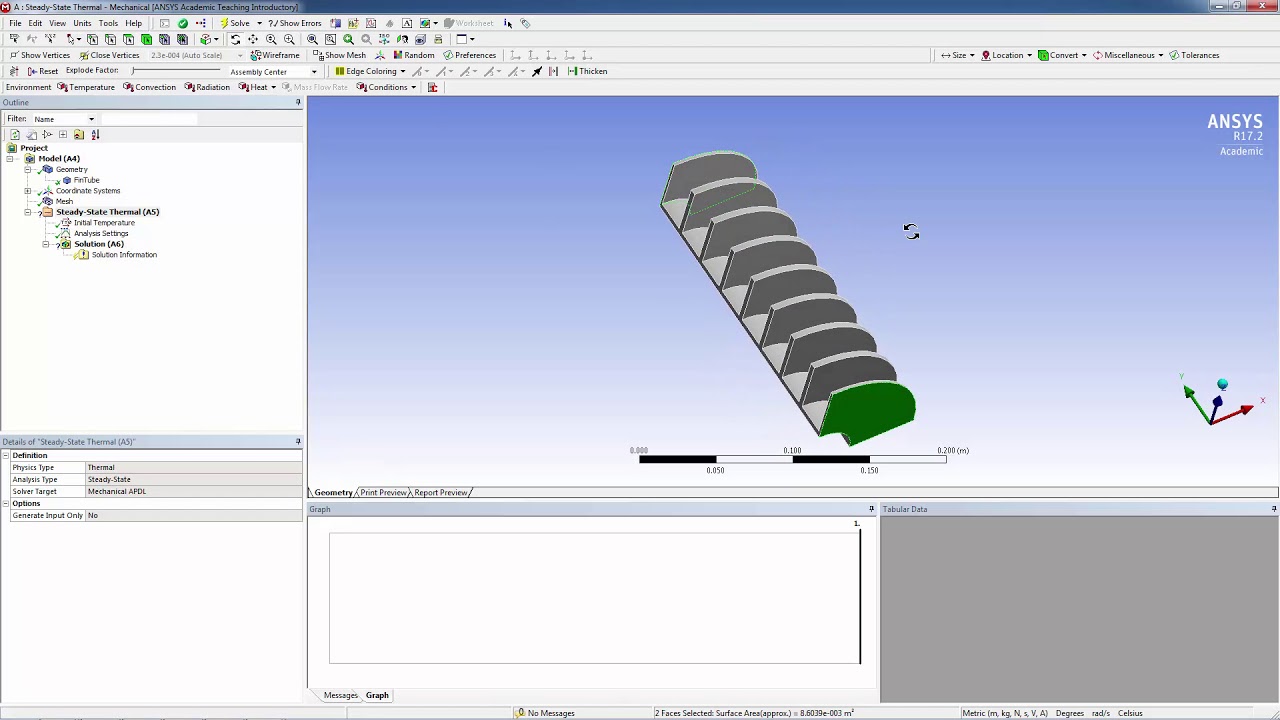
Task: Toggle Show Mesh display
Action: (x=339, y=55)
